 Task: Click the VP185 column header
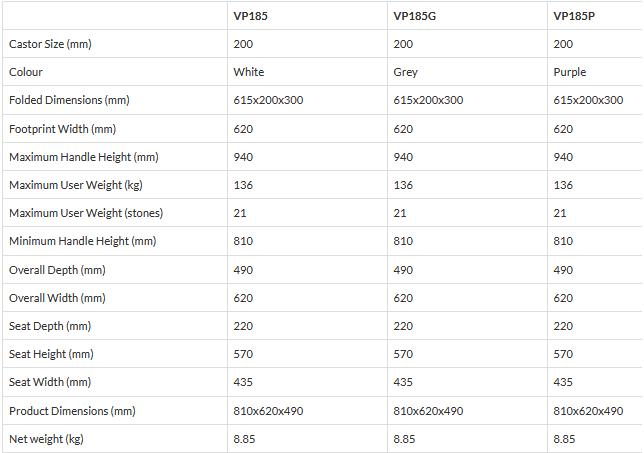tap(250, 16)
